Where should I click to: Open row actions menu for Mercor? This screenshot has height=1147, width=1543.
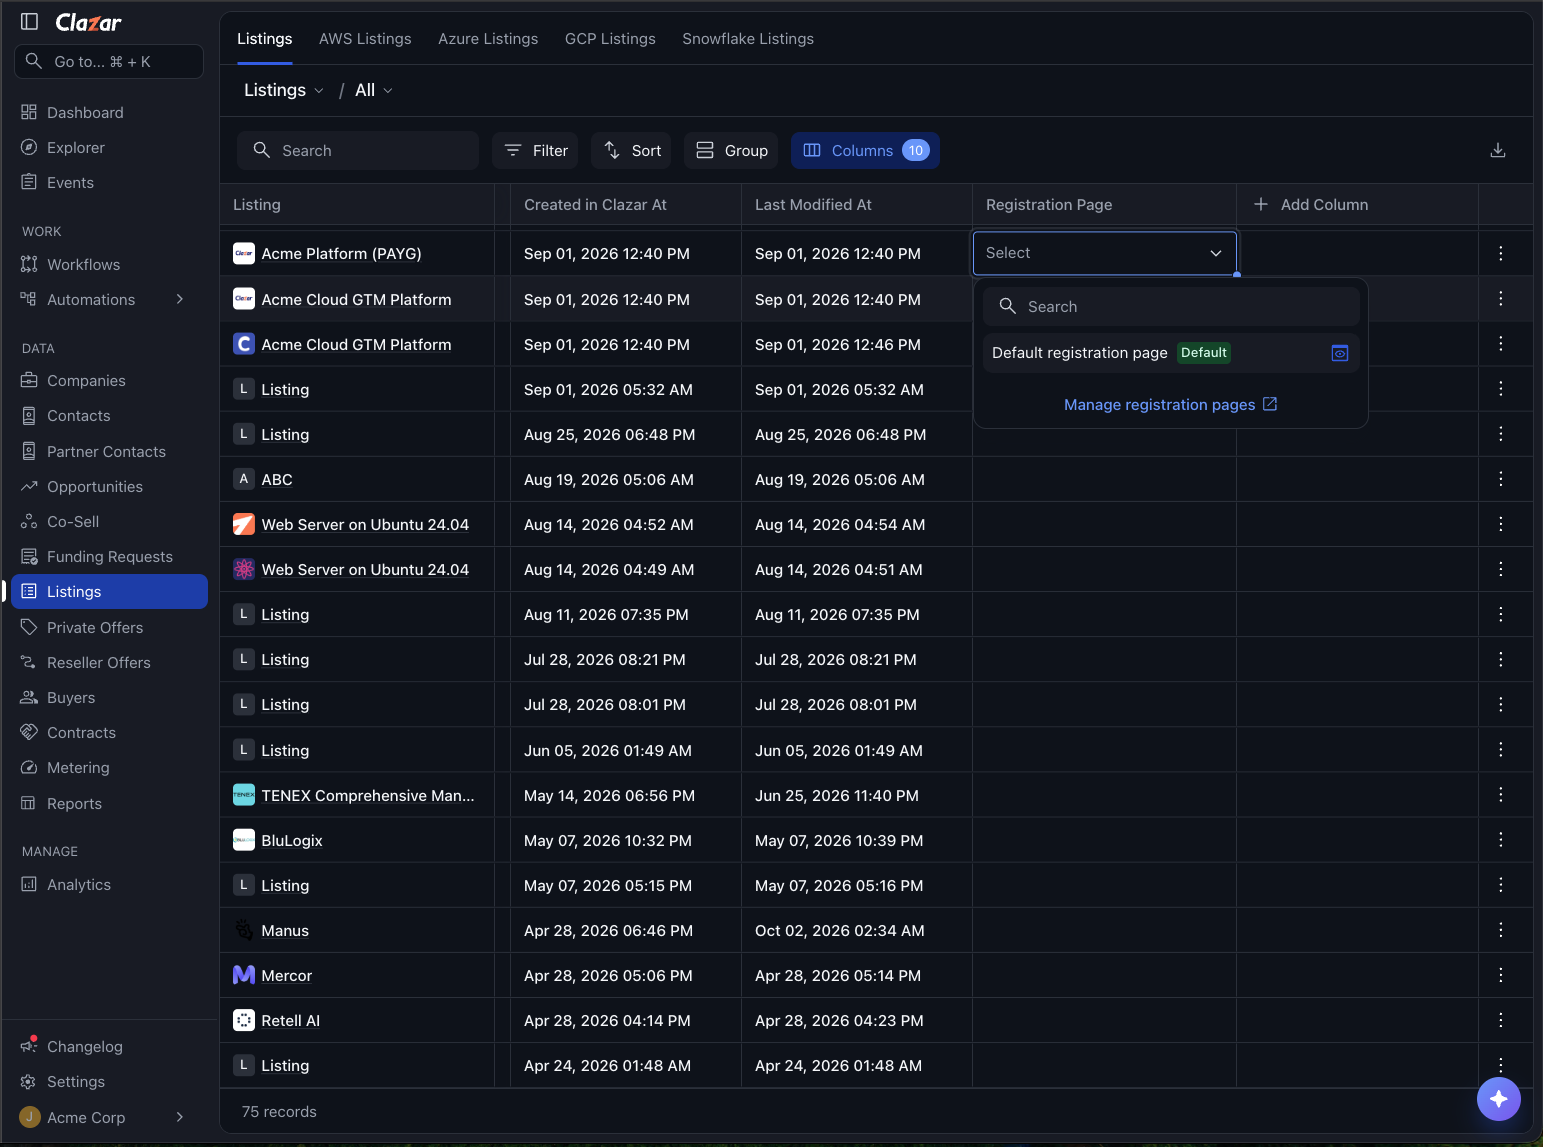[1500, 975]
